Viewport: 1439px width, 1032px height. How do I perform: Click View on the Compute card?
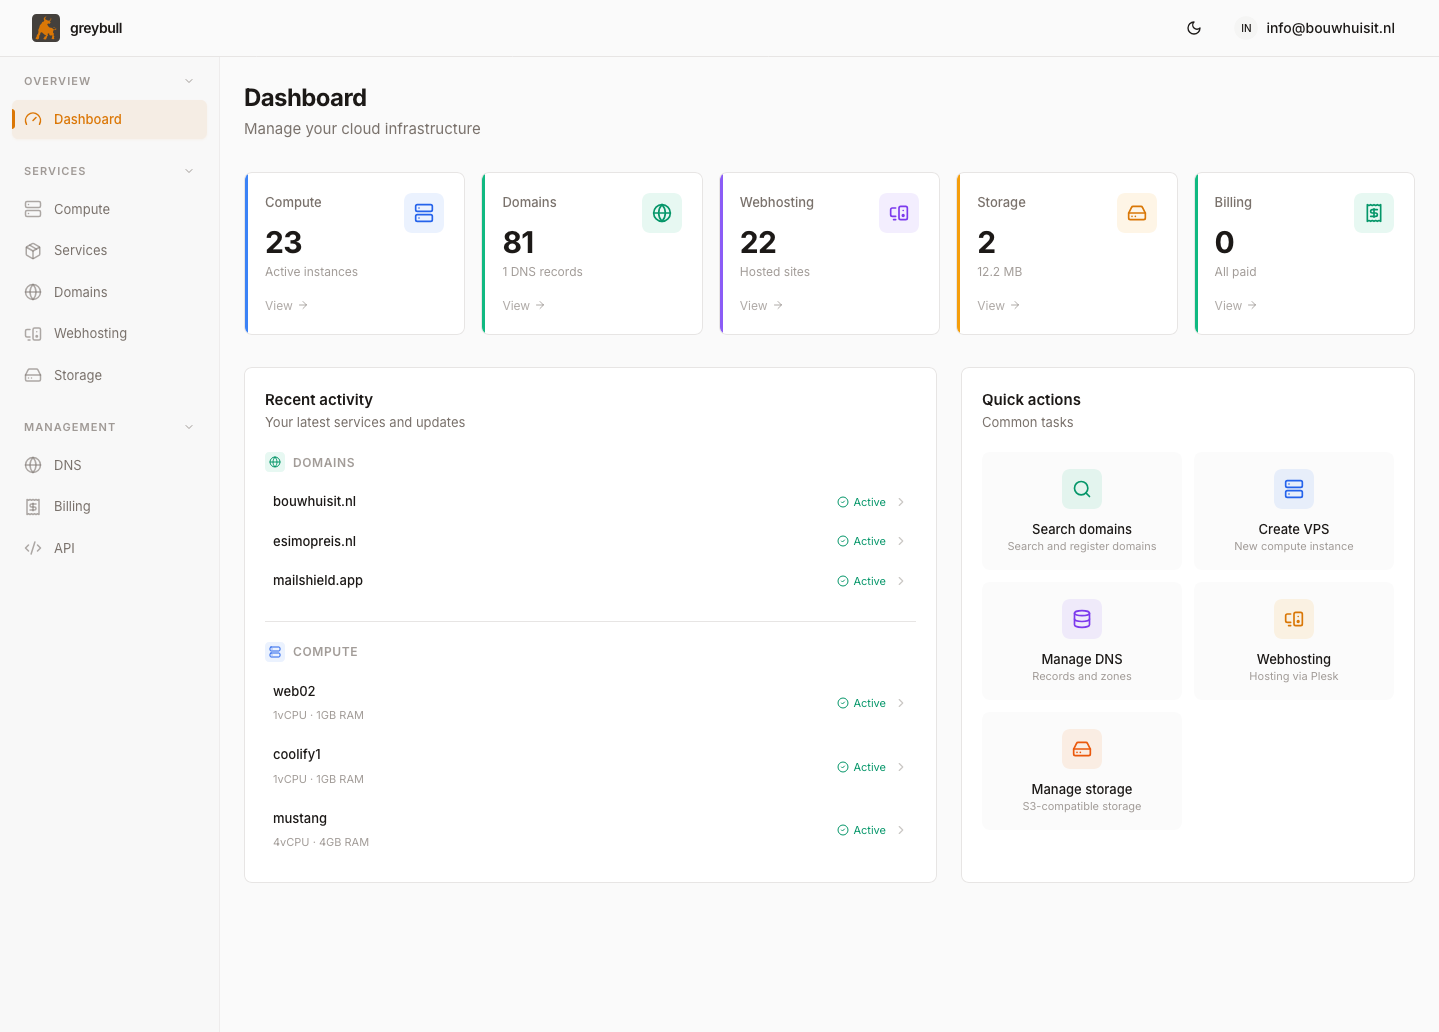tap(286, 305)
